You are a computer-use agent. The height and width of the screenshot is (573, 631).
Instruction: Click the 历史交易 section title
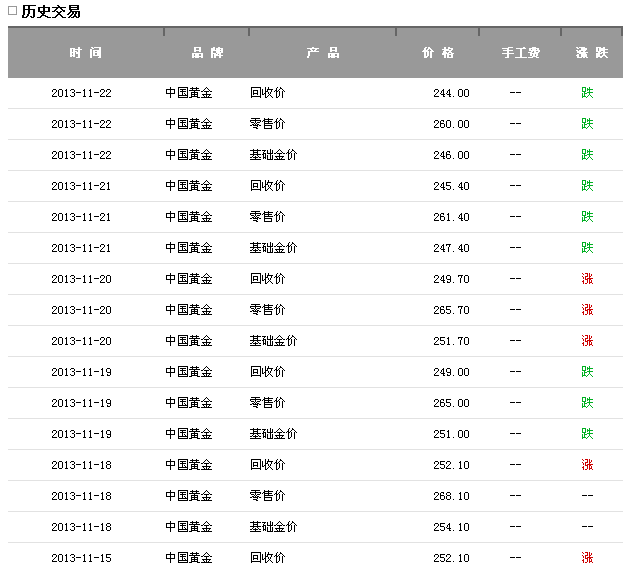click(x=51, y=12)
